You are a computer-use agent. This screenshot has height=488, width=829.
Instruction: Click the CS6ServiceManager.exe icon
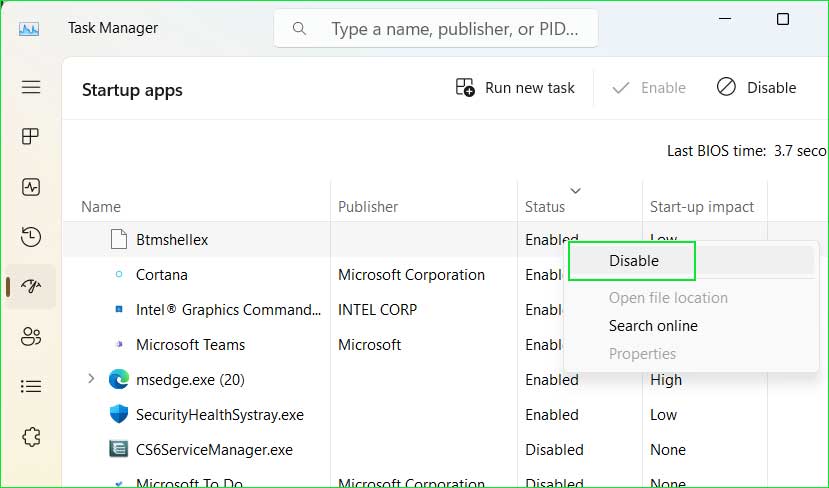(118, 449)
